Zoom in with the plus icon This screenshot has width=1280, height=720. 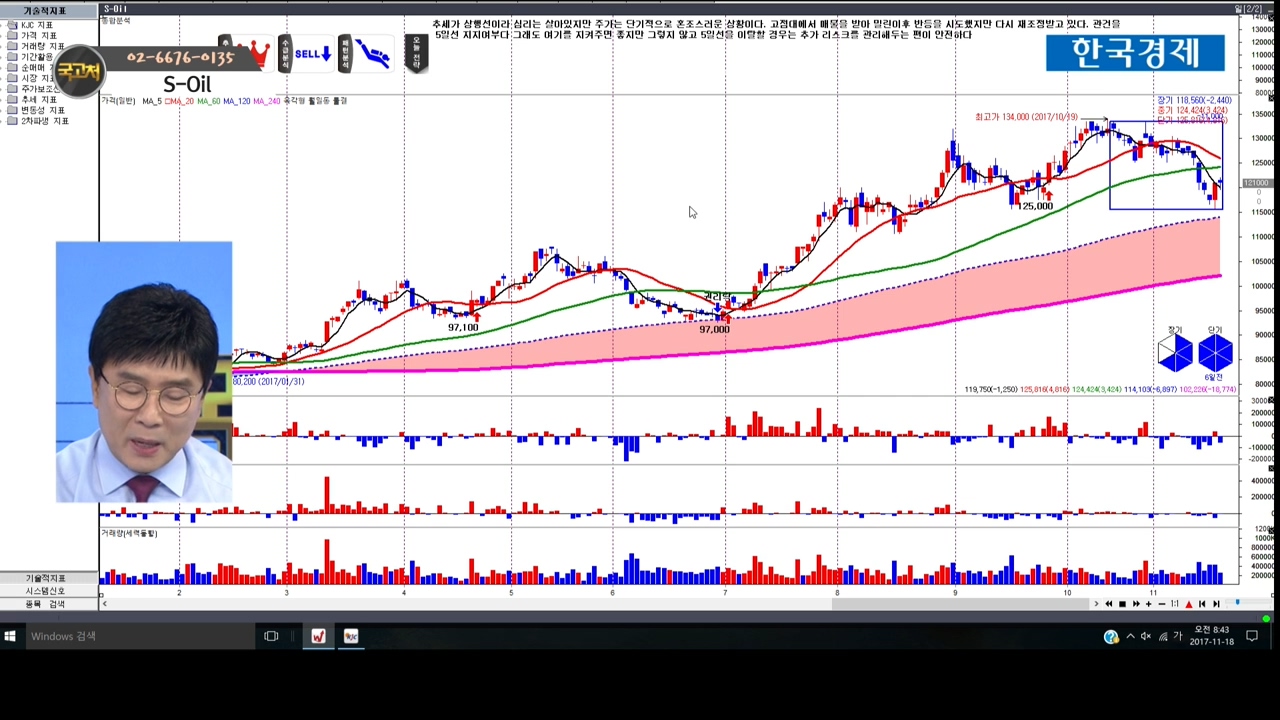coord(1148,604)
